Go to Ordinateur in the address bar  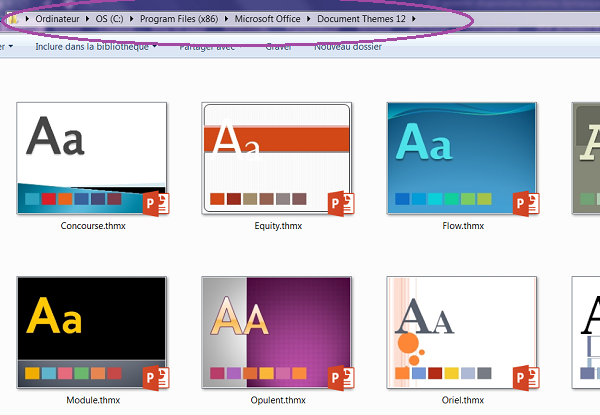click(57, 19)
